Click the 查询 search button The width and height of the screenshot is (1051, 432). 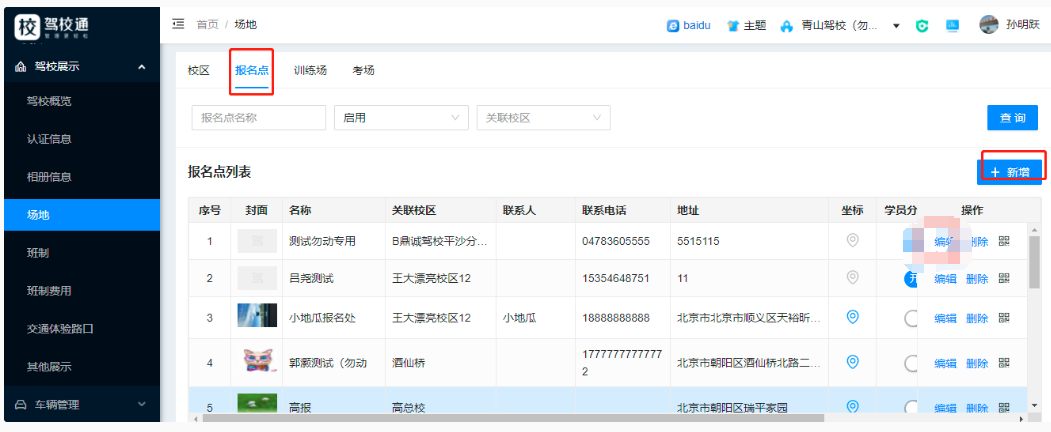(x=1012, y=118)
